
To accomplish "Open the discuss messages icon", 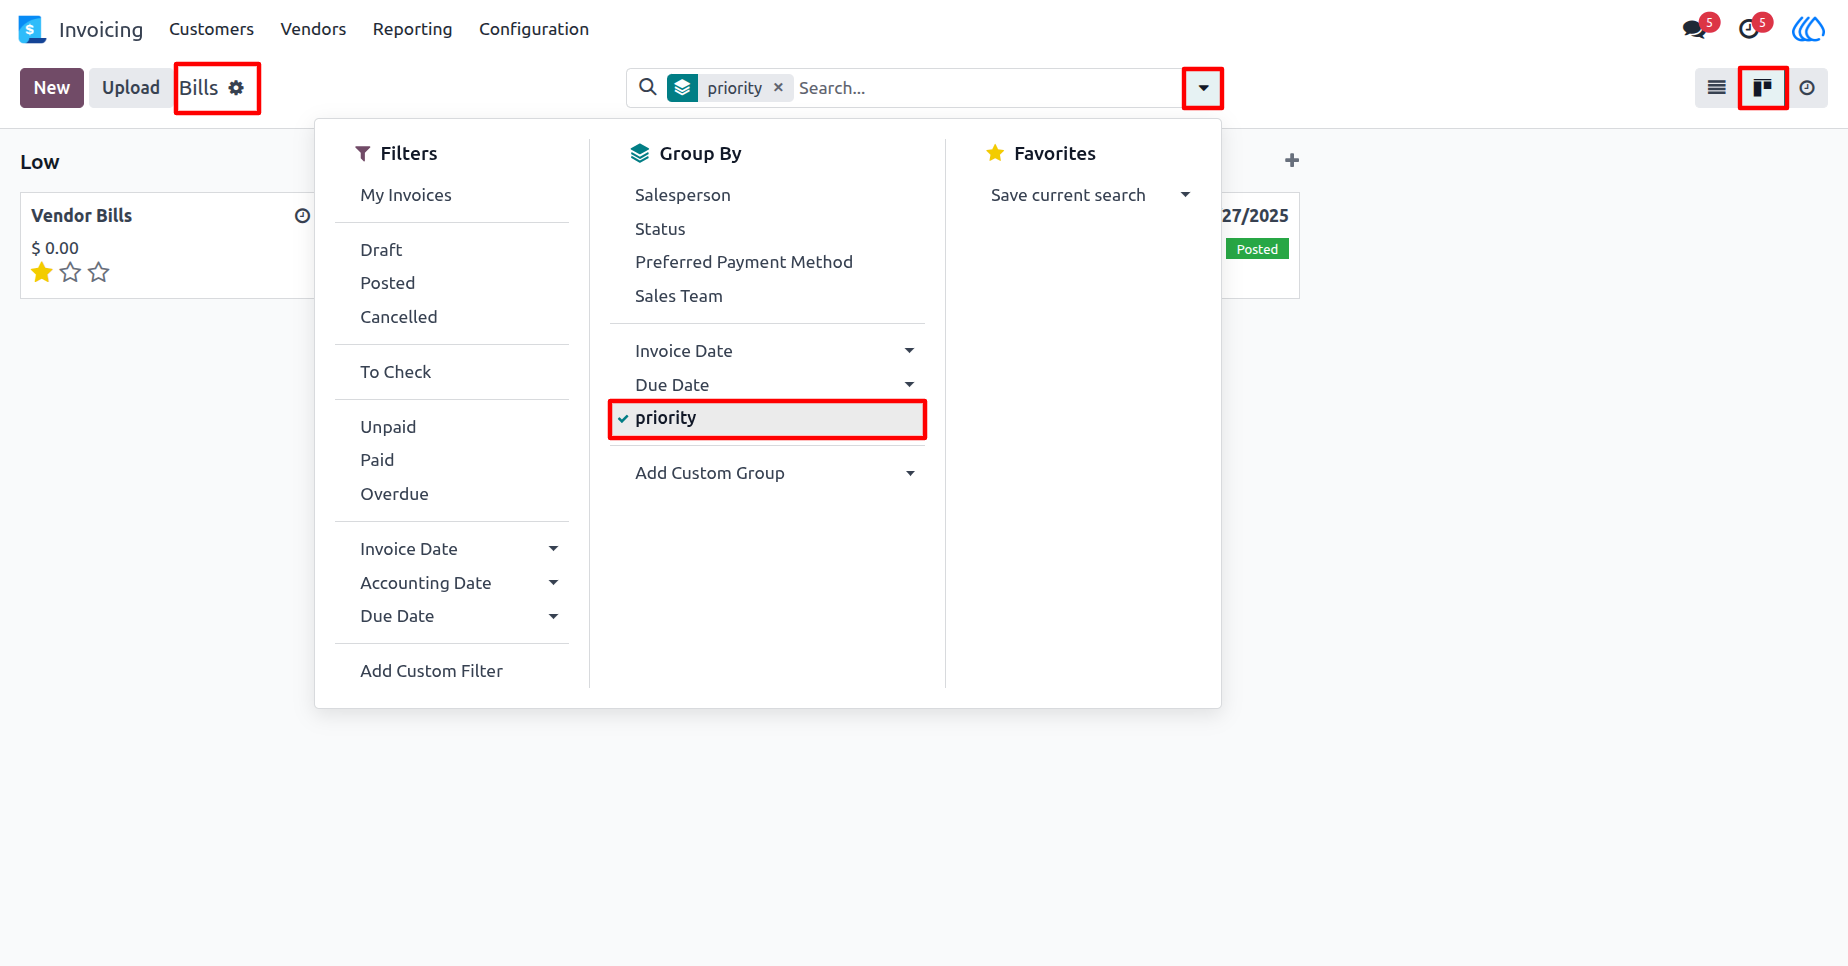I will point(1694,29).
